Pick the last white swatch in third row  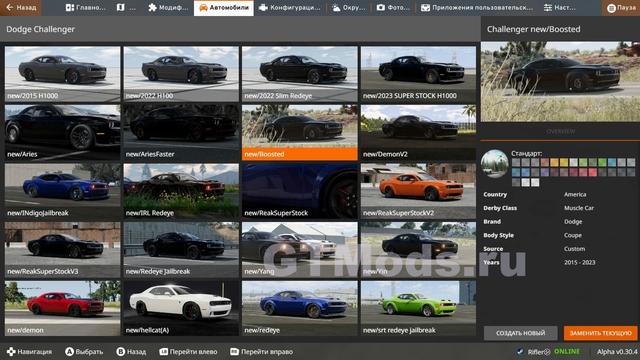pyautogui.click(x=535, y=182)
